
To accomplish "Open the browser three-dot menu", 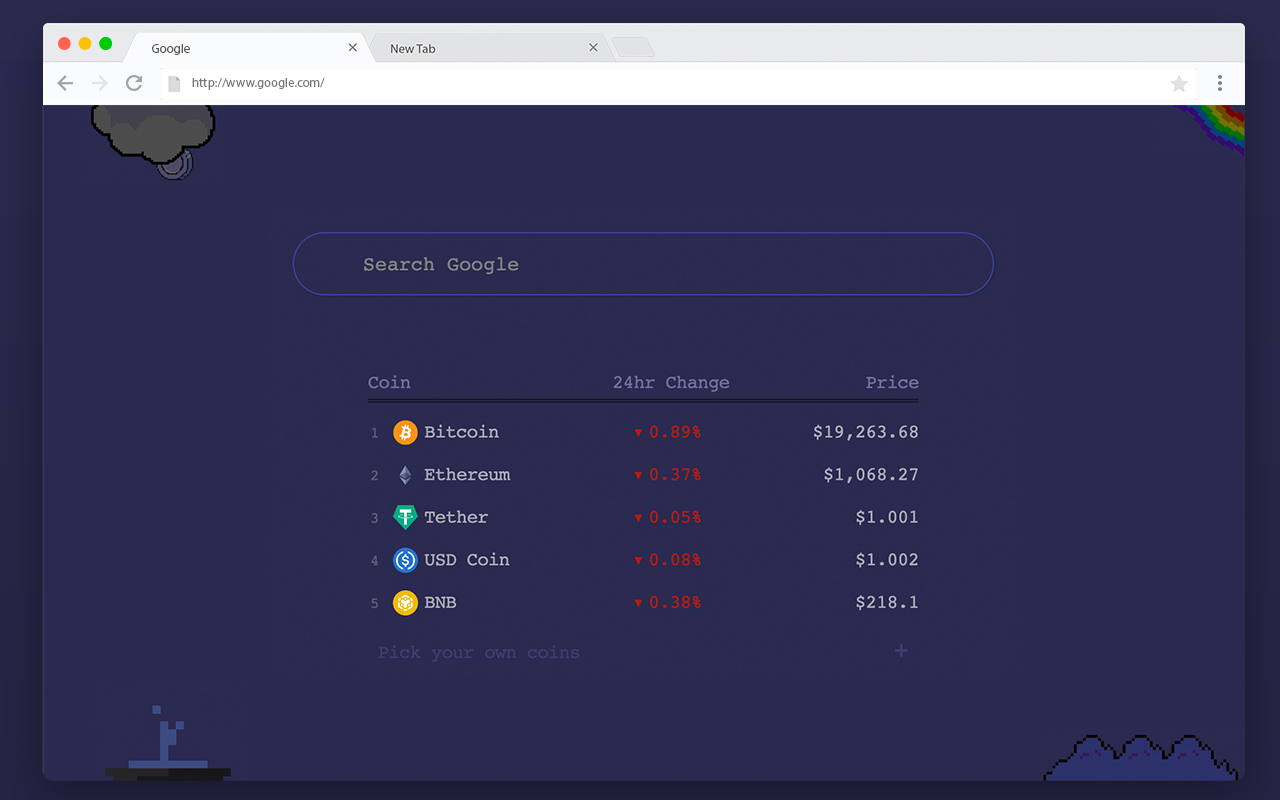I will click(1220, 83).
